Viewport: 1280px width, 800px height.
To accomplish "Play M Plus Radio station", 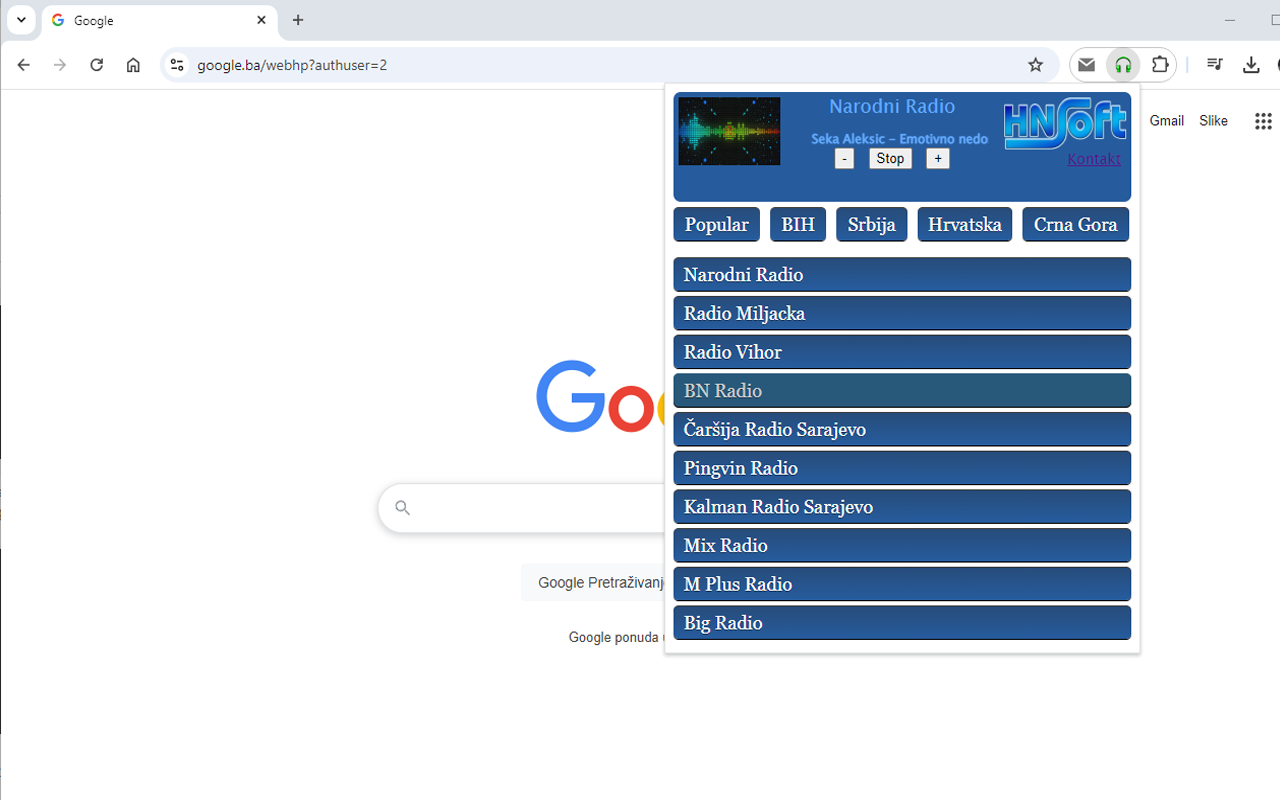I will tap(902, 584).
